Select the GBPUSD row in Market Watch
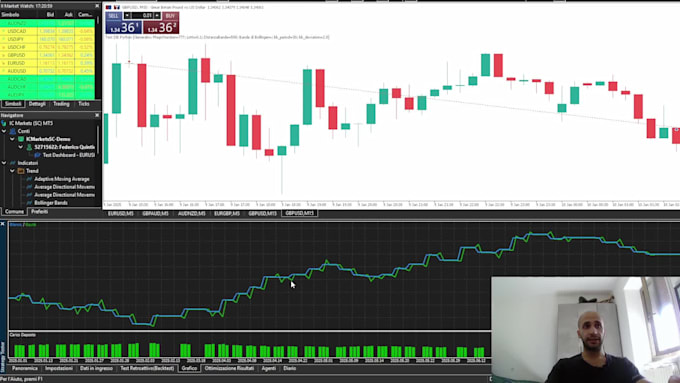Image resolution: width=680 pixels, height=383 pixels. [x=47, y=55]
